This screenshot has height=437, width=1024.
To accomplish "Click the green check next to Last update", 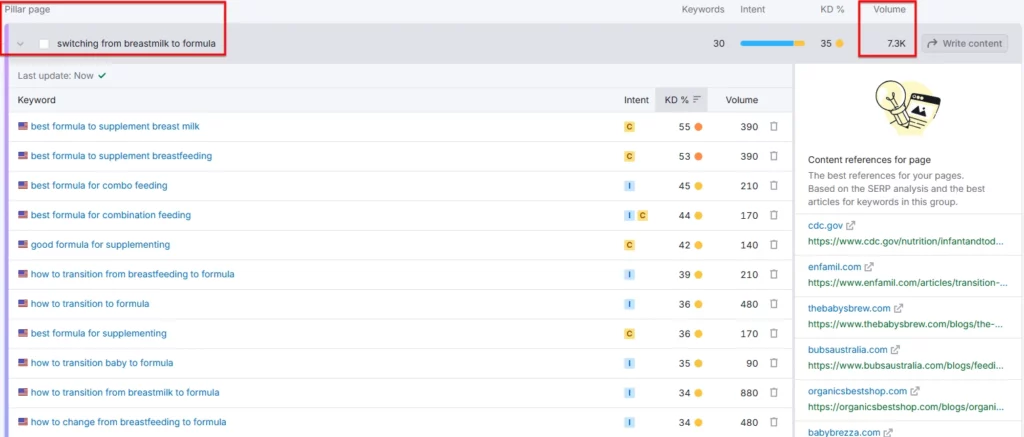I will point(102,75).
